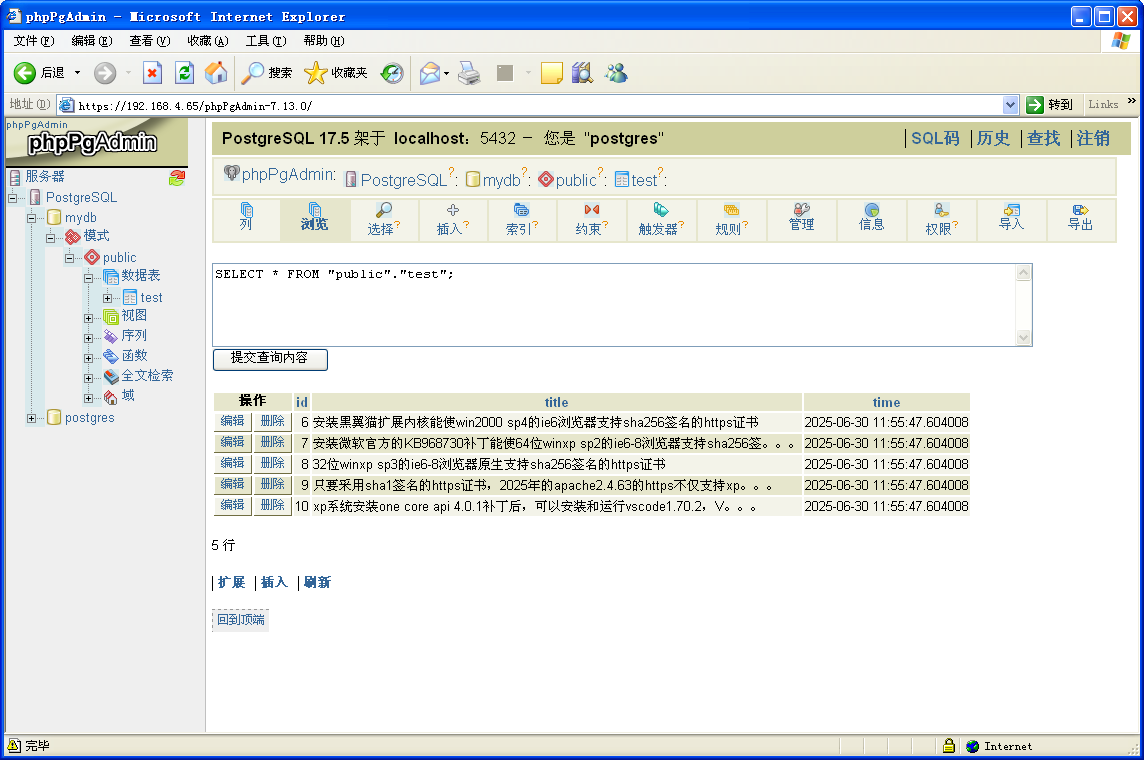The height and width of the screenshot is (760, 1144).
Task: Open the 约束 (Constraints) tab
Action: [x=591, y=220]
